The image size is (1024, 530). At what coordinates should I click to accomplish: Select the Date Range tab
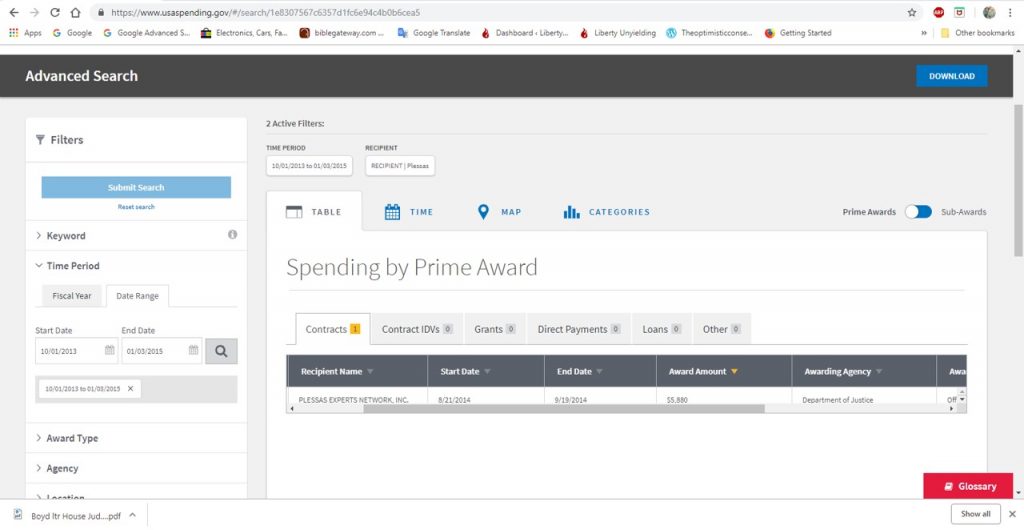[x=137, y=296]
